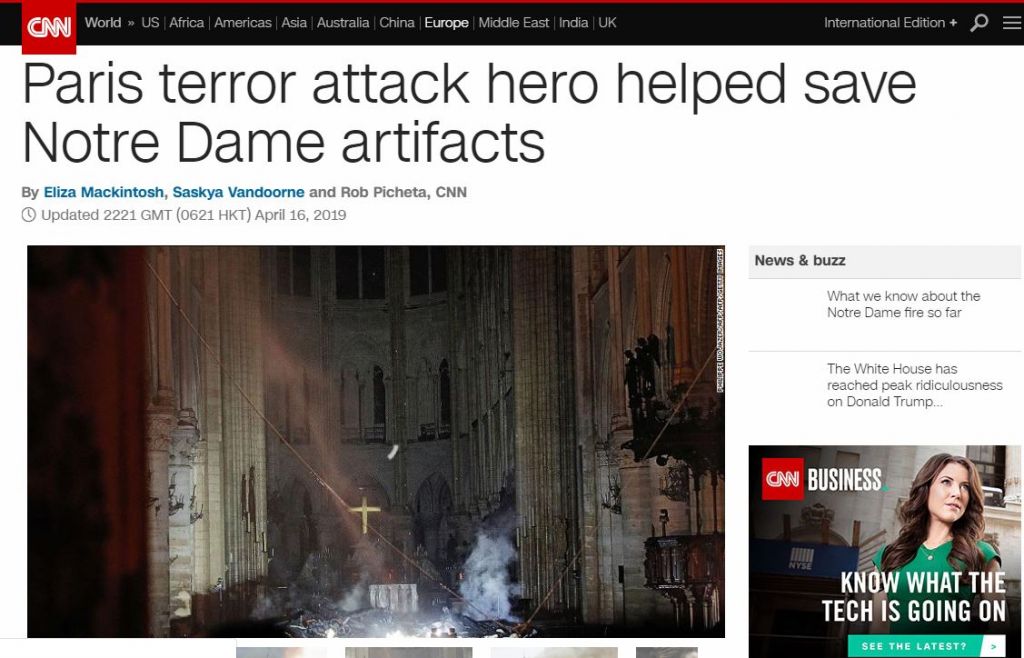Open the search magnifier icon
Screen dimensions: 1024x658
pos(979,23)
